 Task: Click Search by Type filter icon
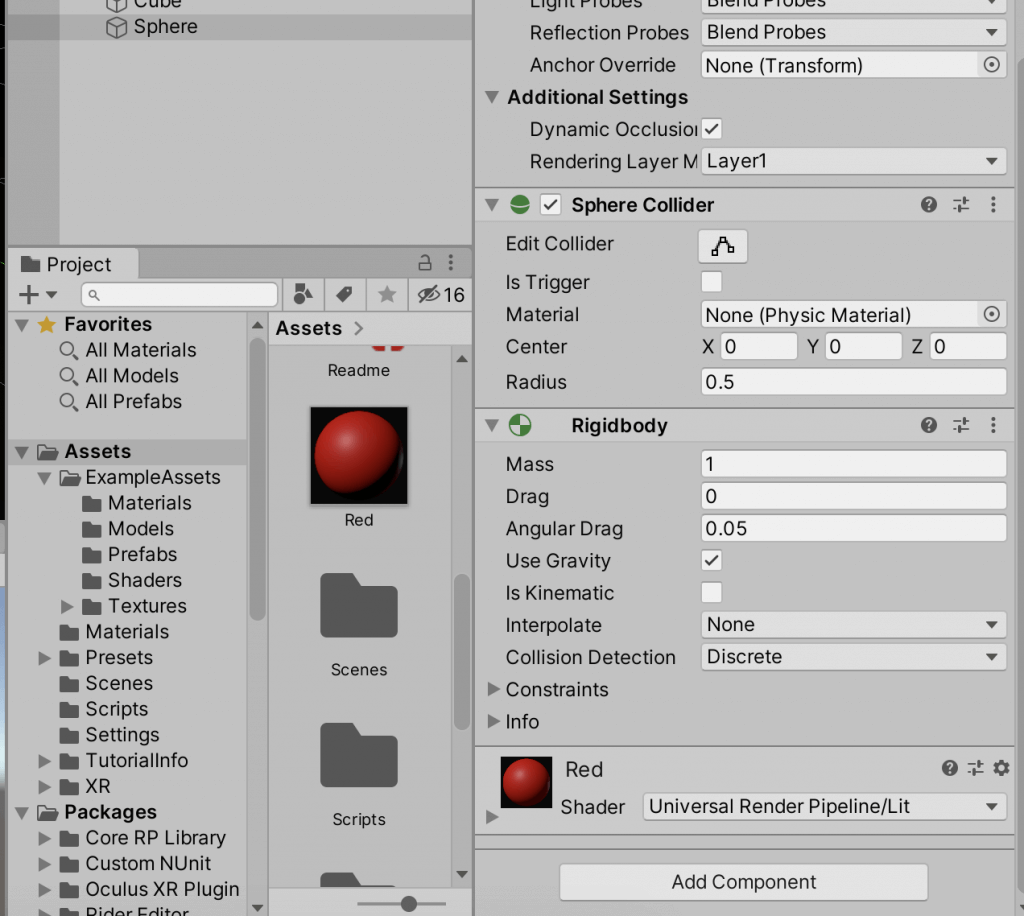coord(302,294)
